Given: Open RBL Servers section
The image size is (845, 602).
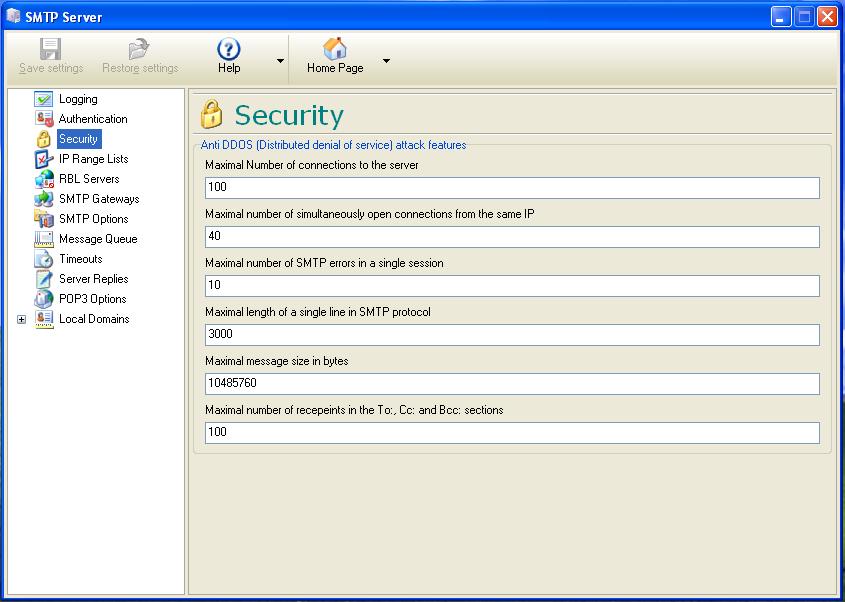Looking at the screenshot, I should click(89, 179).
